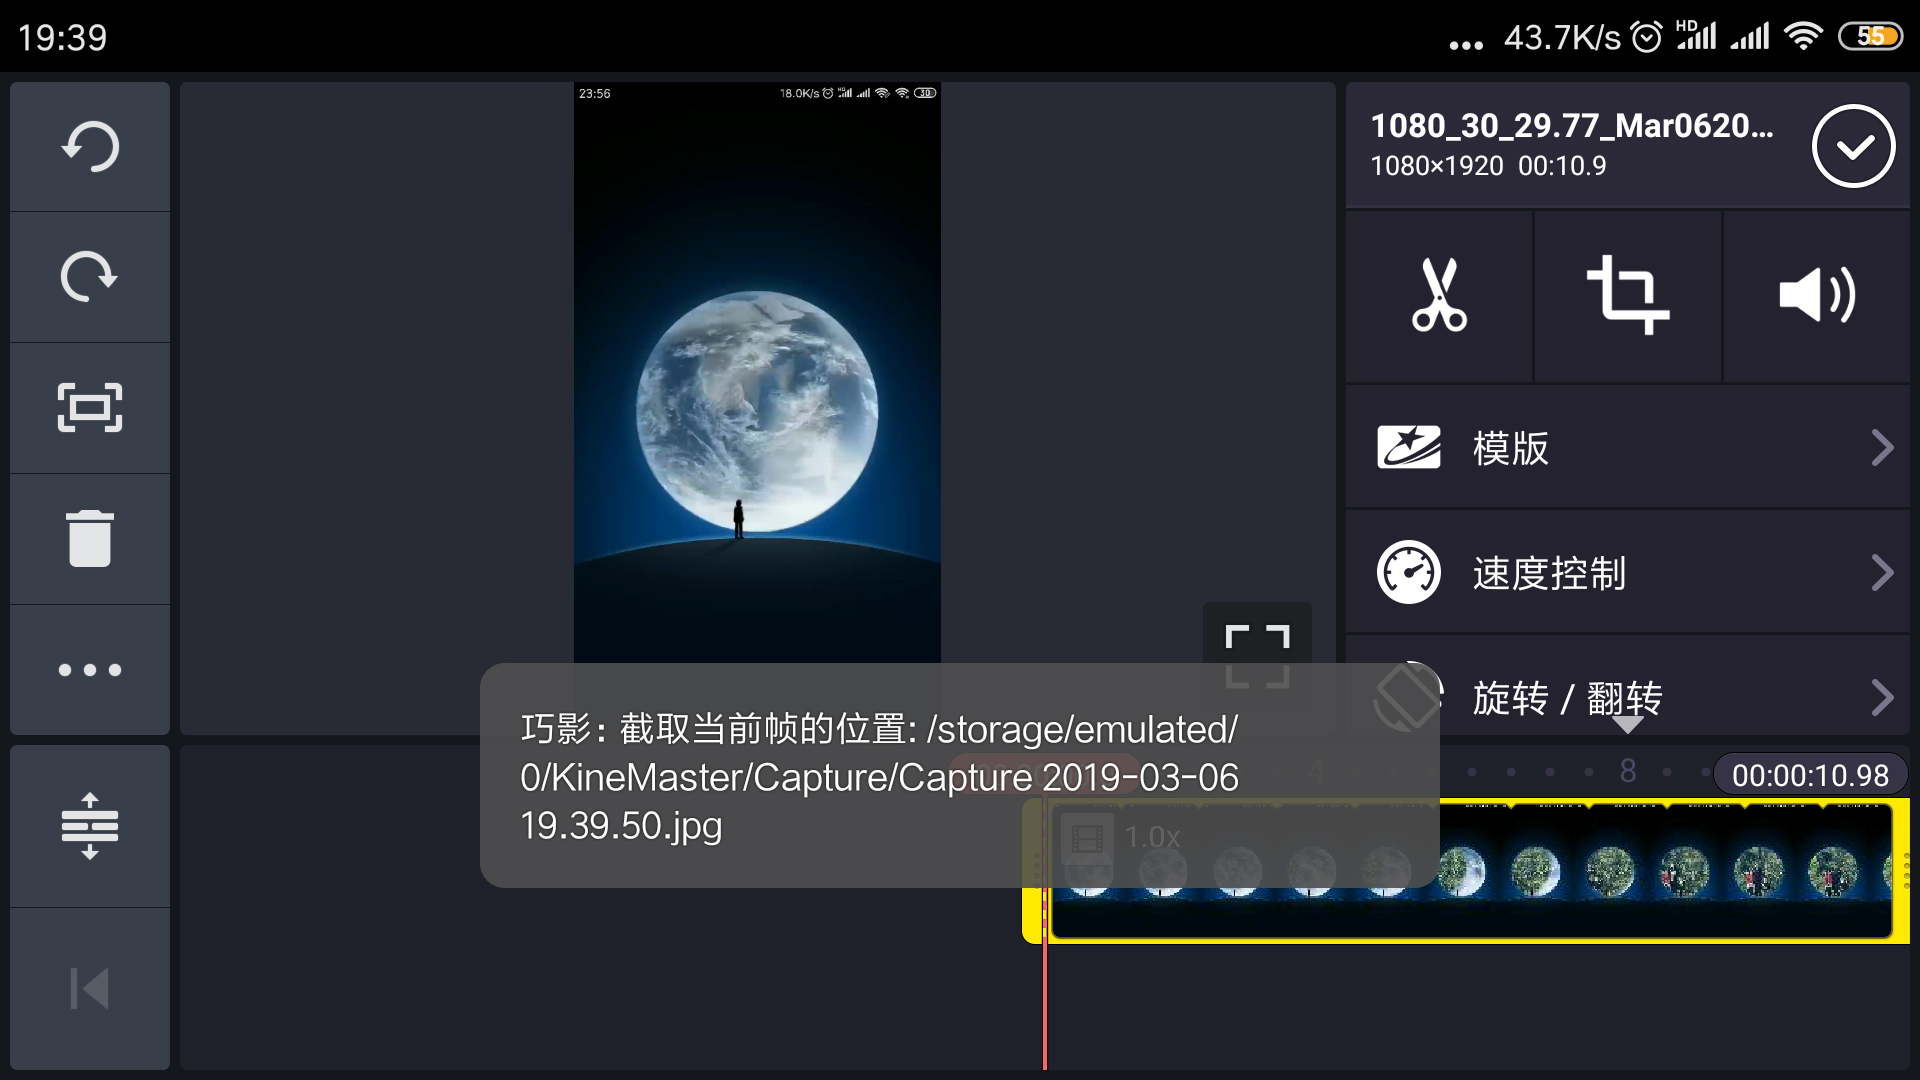Select the video clip on the timeline

point(1470,871)
